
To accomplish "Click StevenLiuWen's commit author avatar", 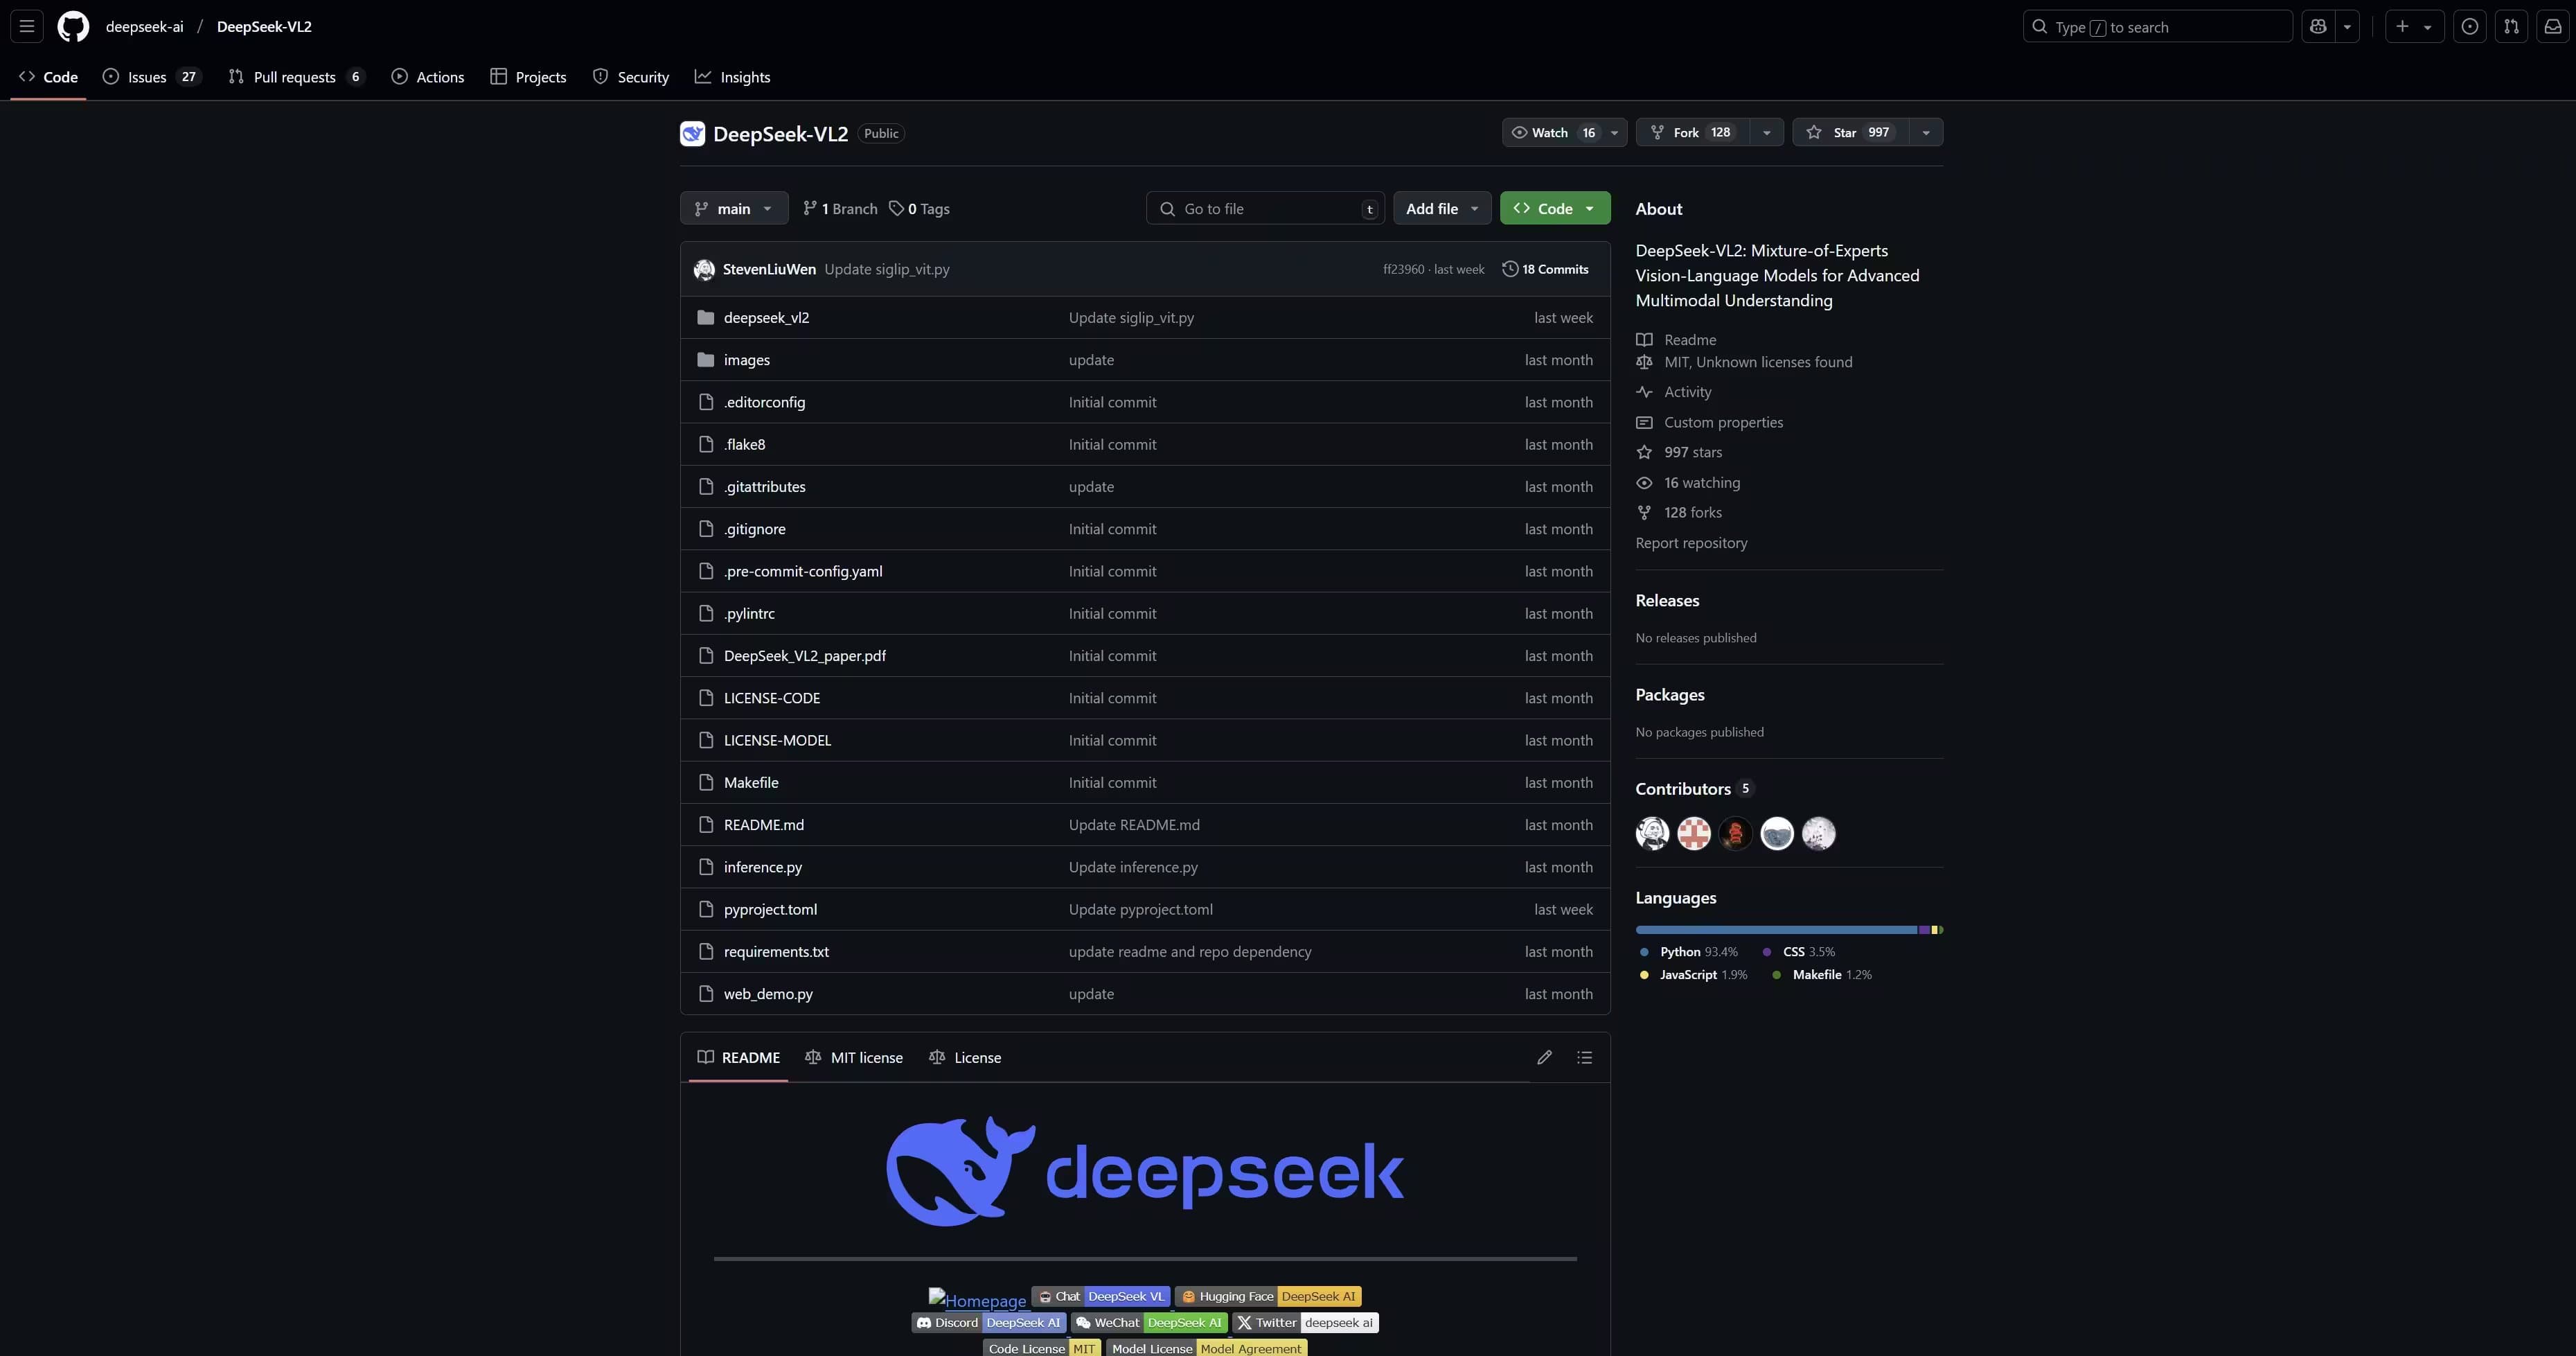I will tap(704, 269).
